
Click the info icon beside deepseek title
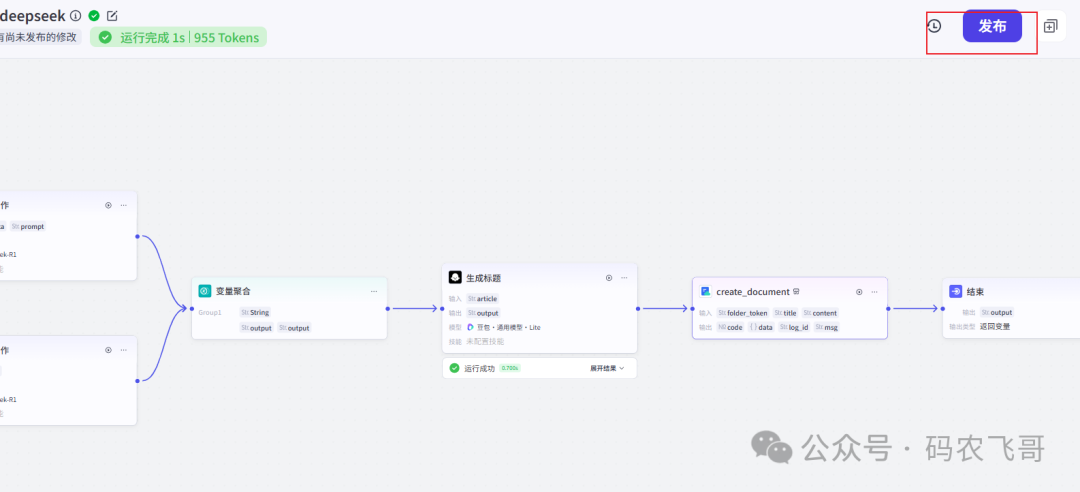(76, 15)
